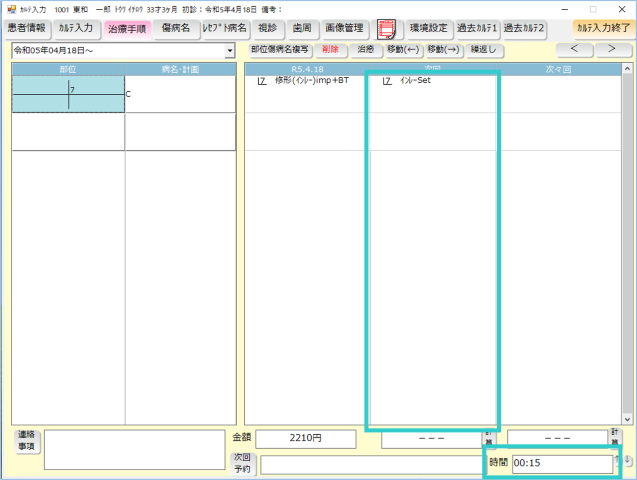The image size is (637, 480).
Task: Click the 治癒 button
Action: tap(365, 49)
